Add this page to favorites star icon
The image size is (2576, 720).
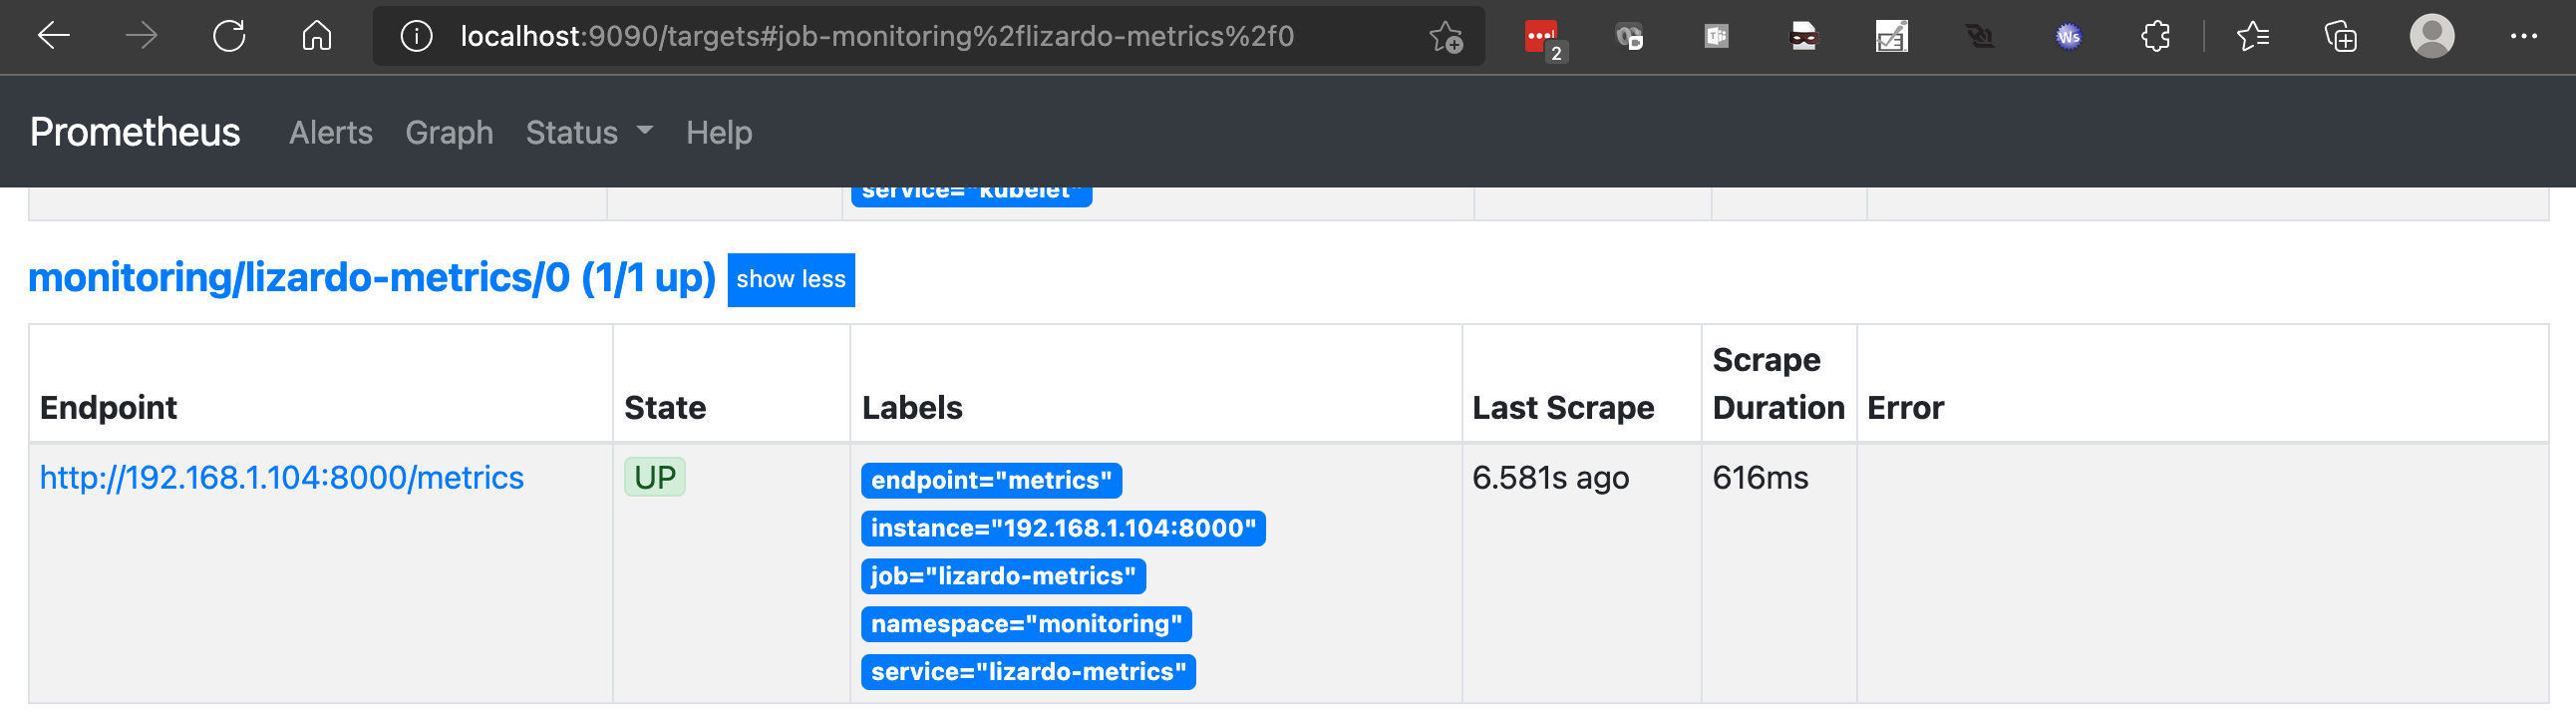coord(1445,37)
